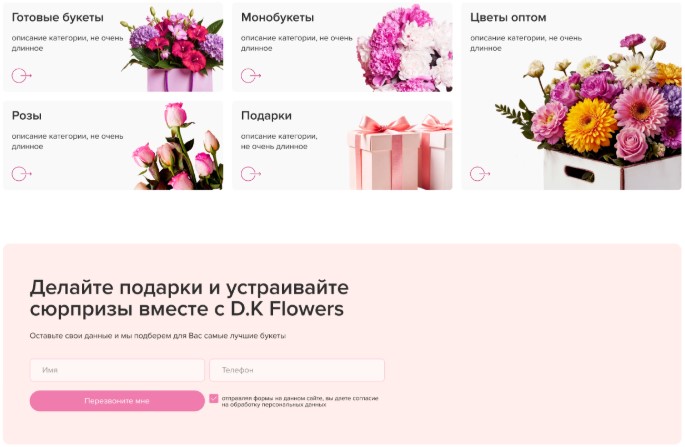Click arrow icon in Монобукеты card

[x=251, y=76]
